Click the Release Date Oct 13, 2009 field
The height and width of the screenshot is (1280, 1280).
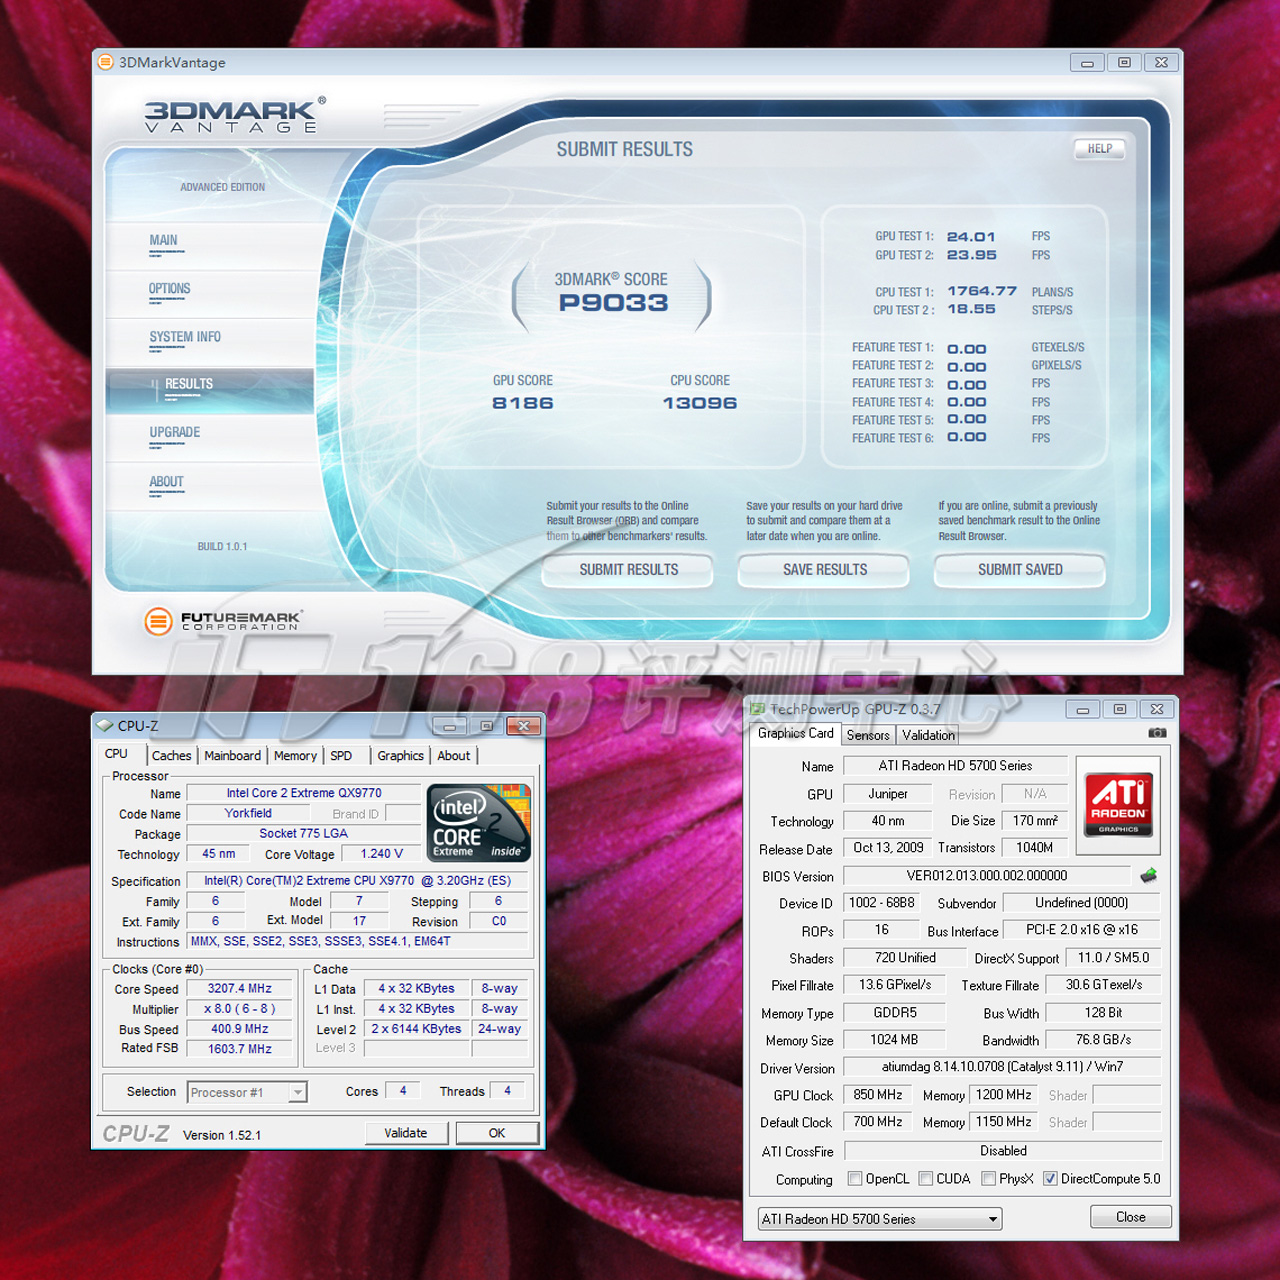click(x=889, y=848)
